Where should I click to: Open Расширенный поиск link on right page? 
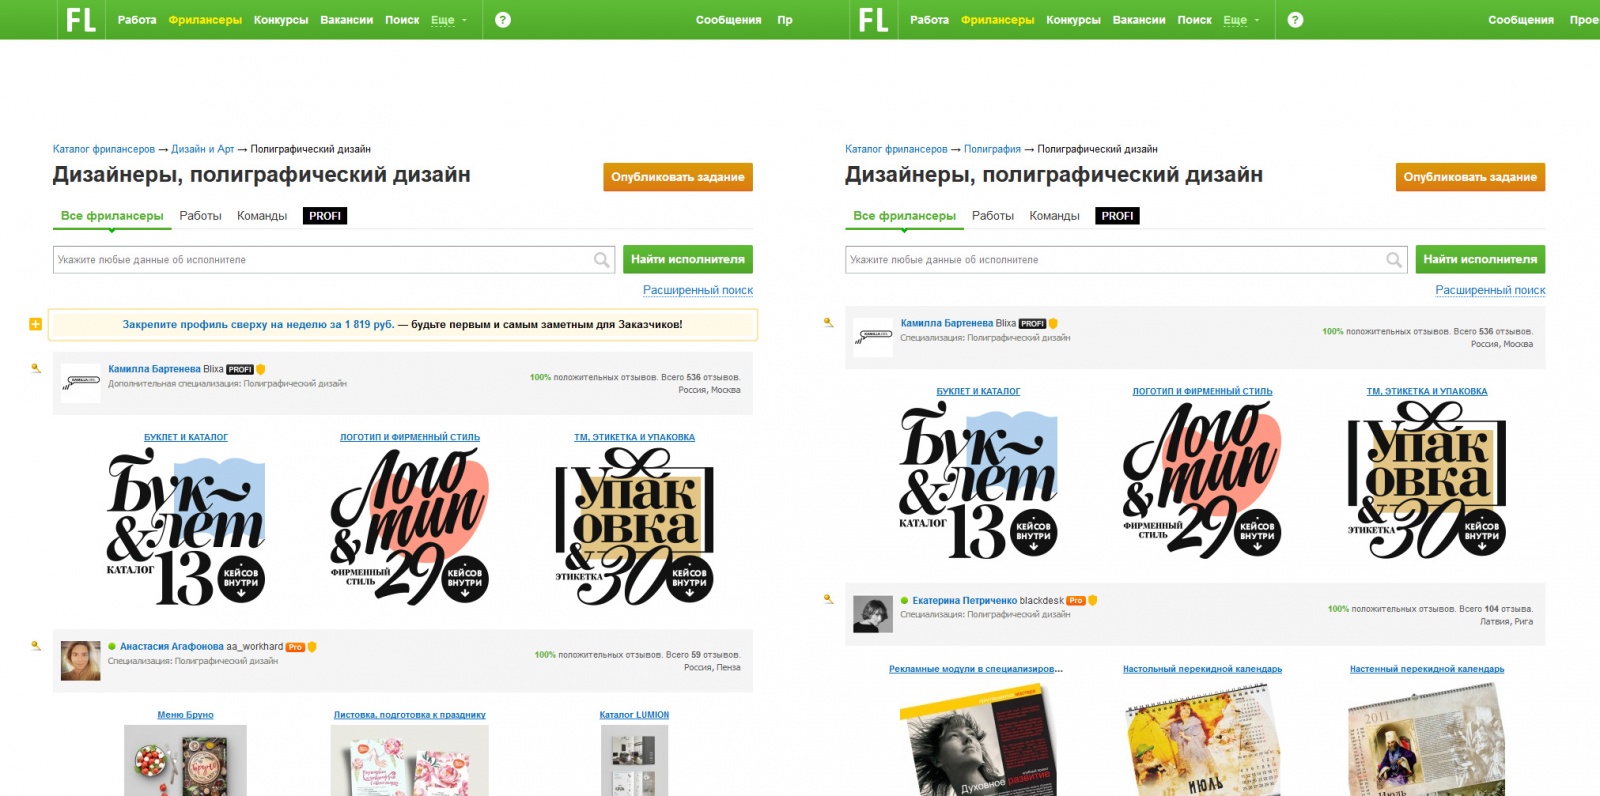[1490, 290]
